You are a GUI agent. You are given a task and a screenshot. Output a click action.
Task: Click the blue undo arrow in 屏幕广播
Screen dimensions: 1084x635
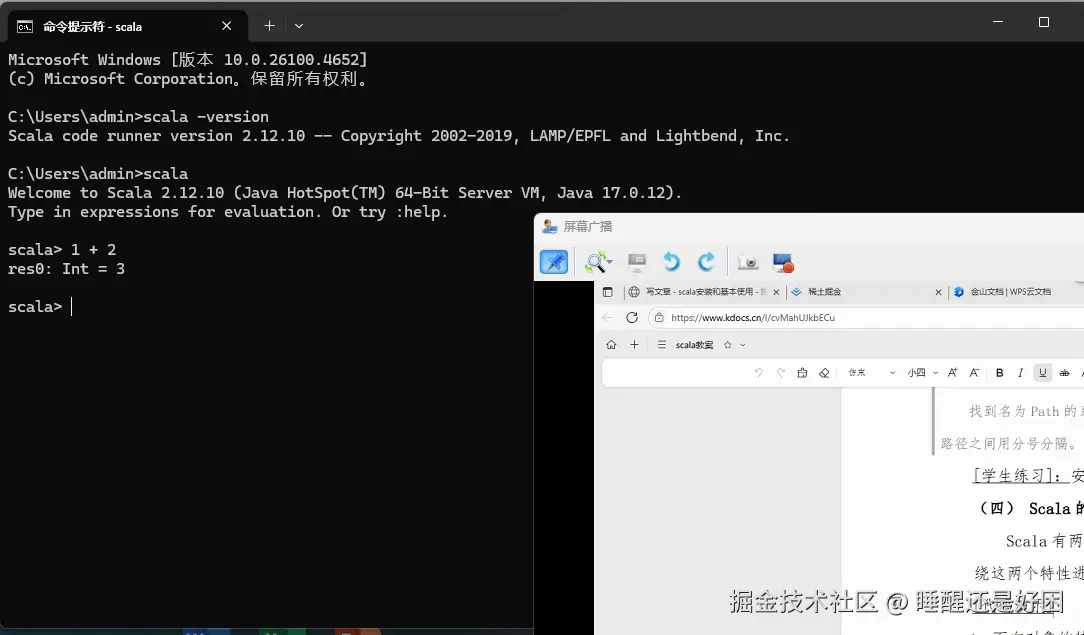pos(671,262)
